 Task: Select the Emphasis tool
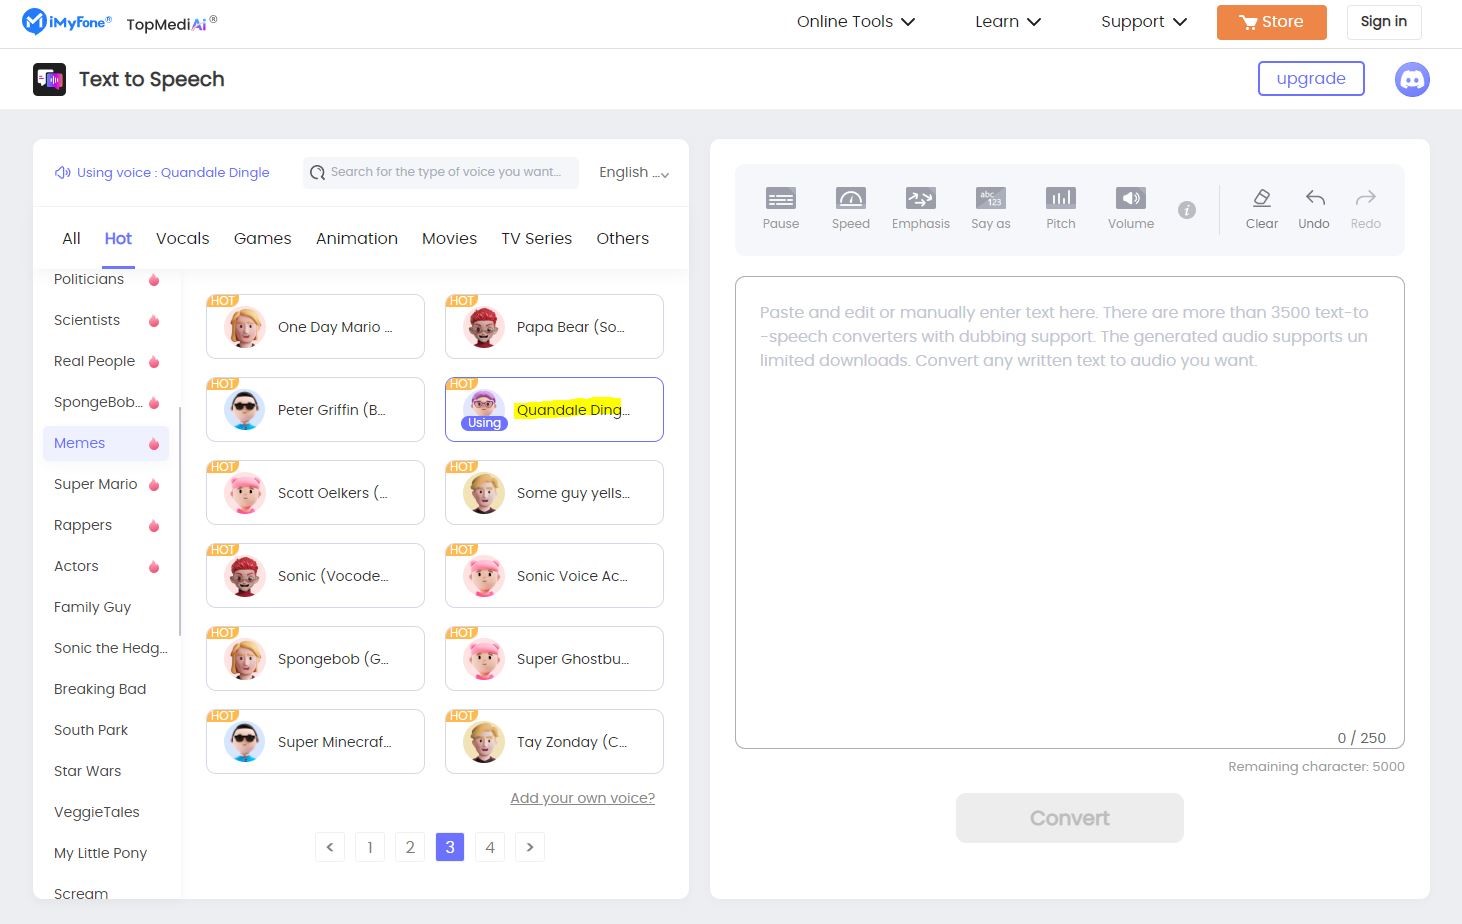920,198
